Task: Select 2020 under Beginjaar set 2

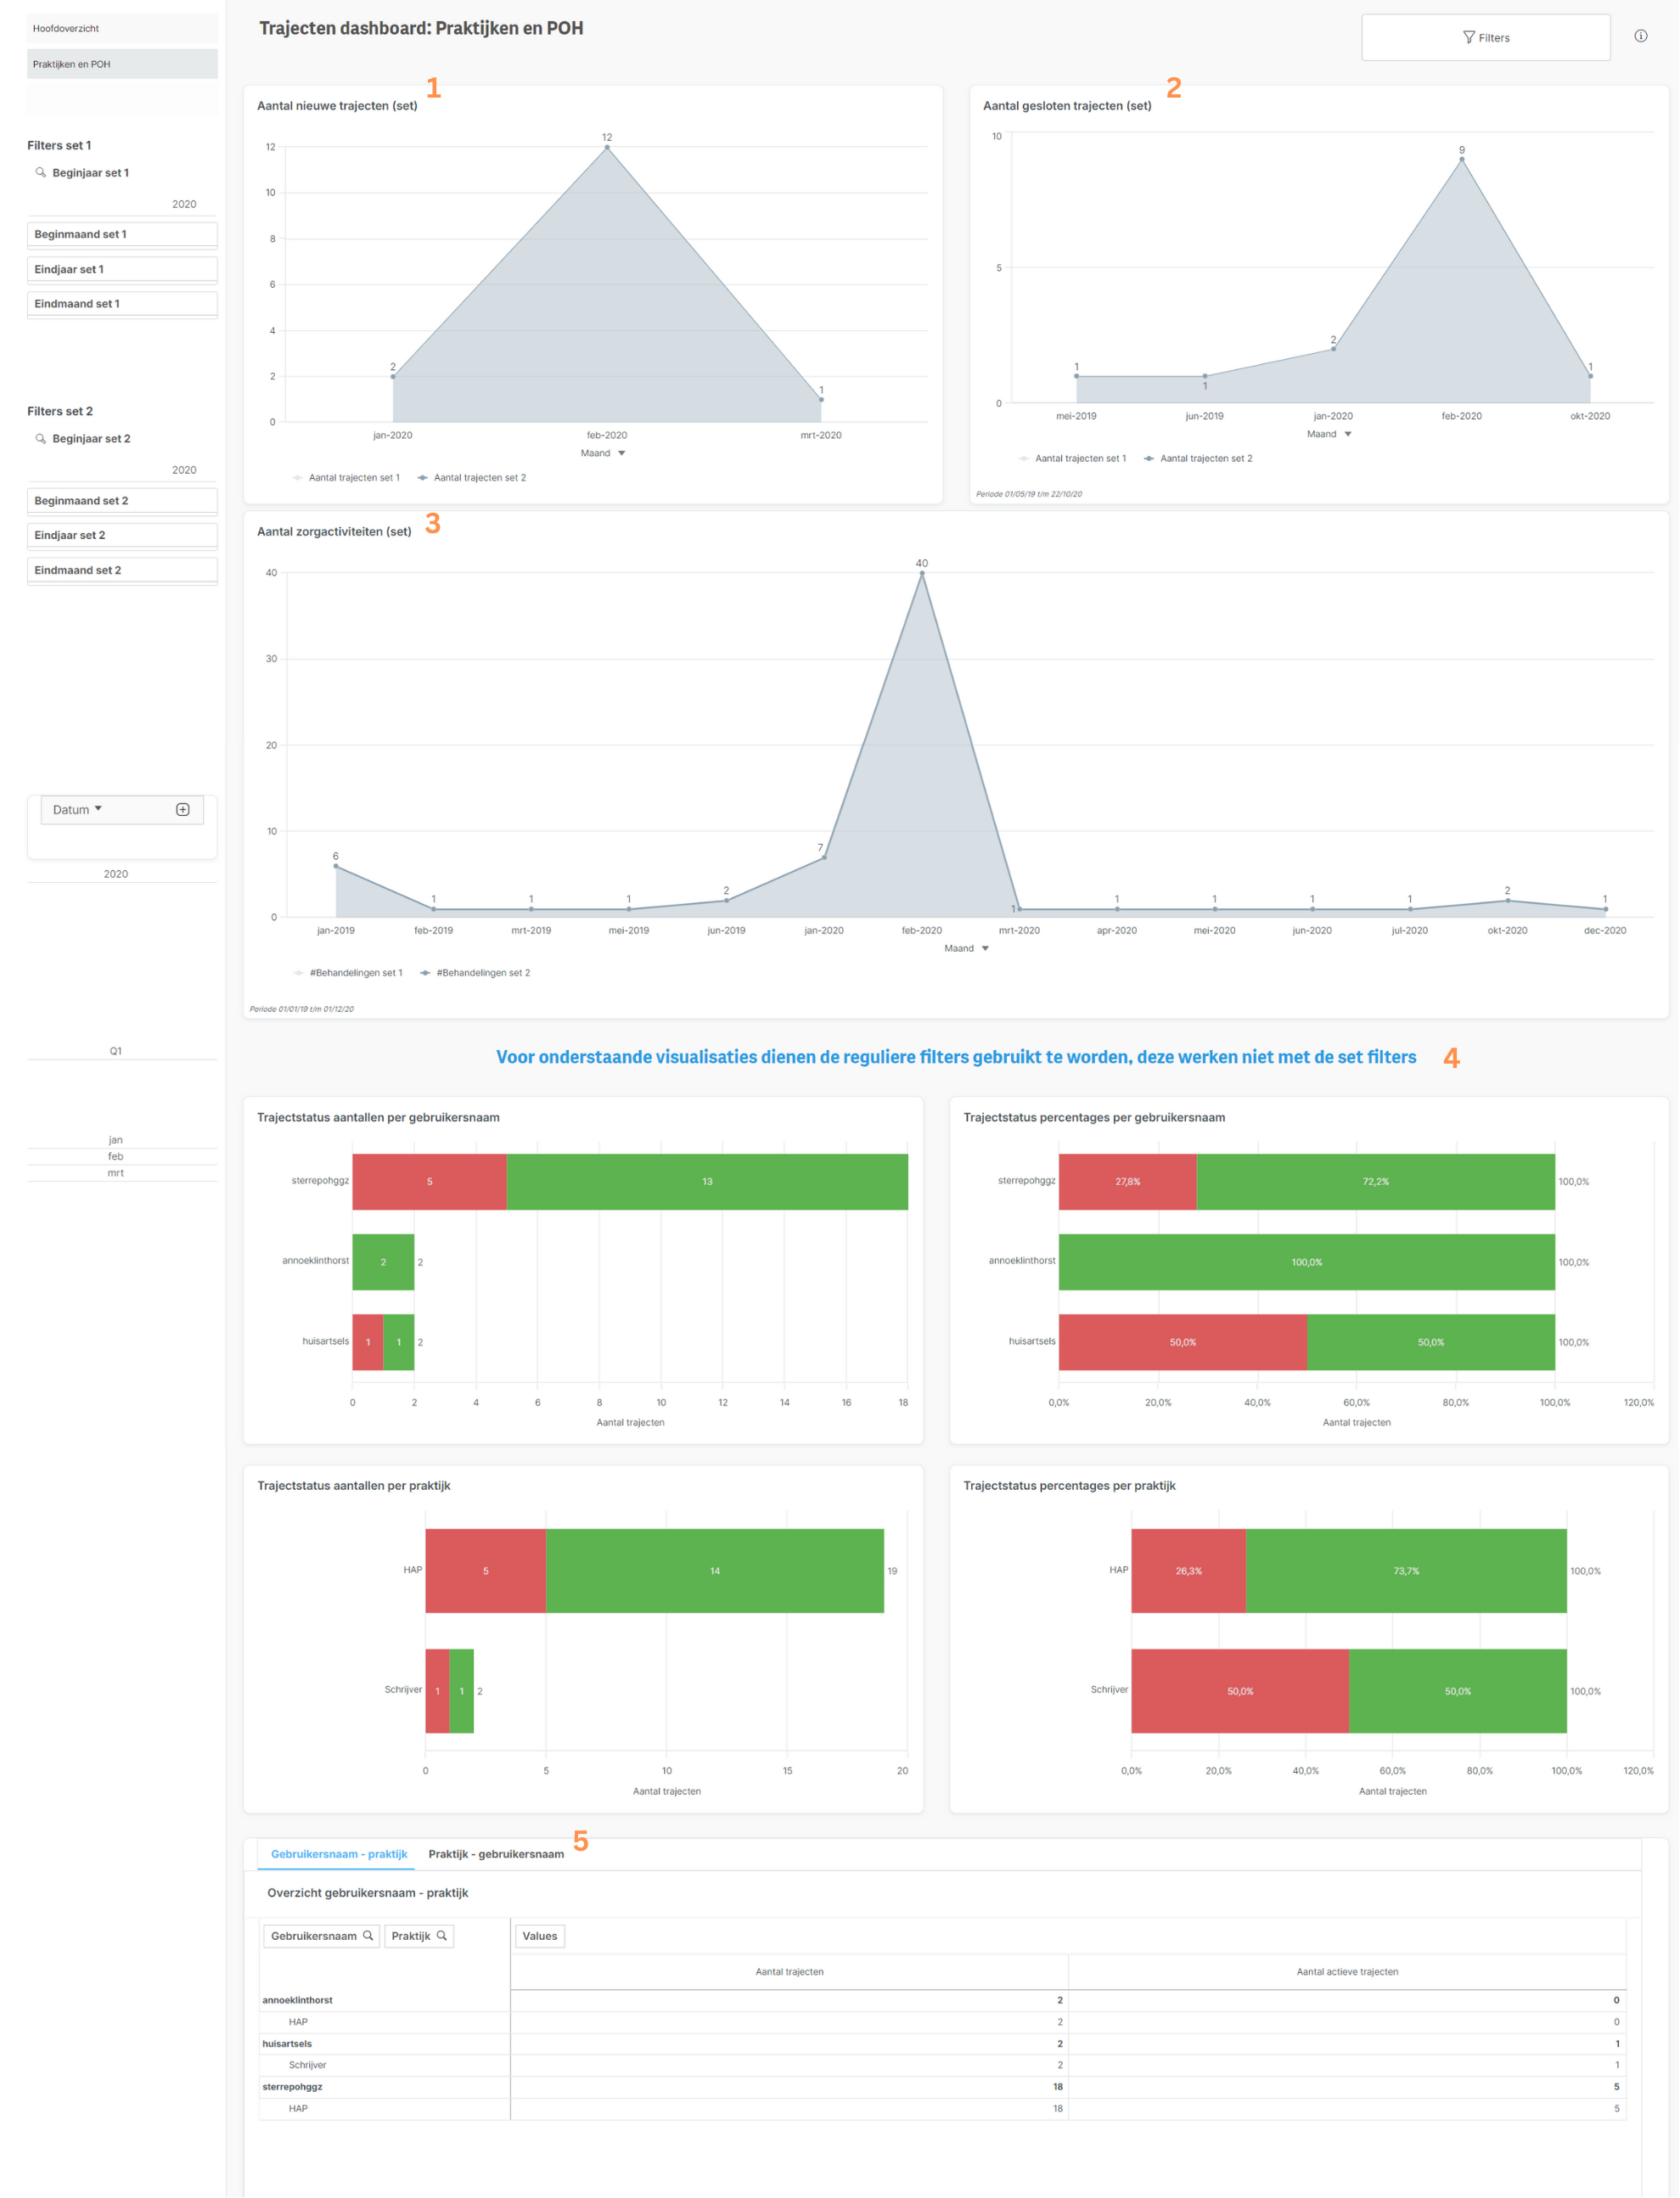Action: [122, 470]
